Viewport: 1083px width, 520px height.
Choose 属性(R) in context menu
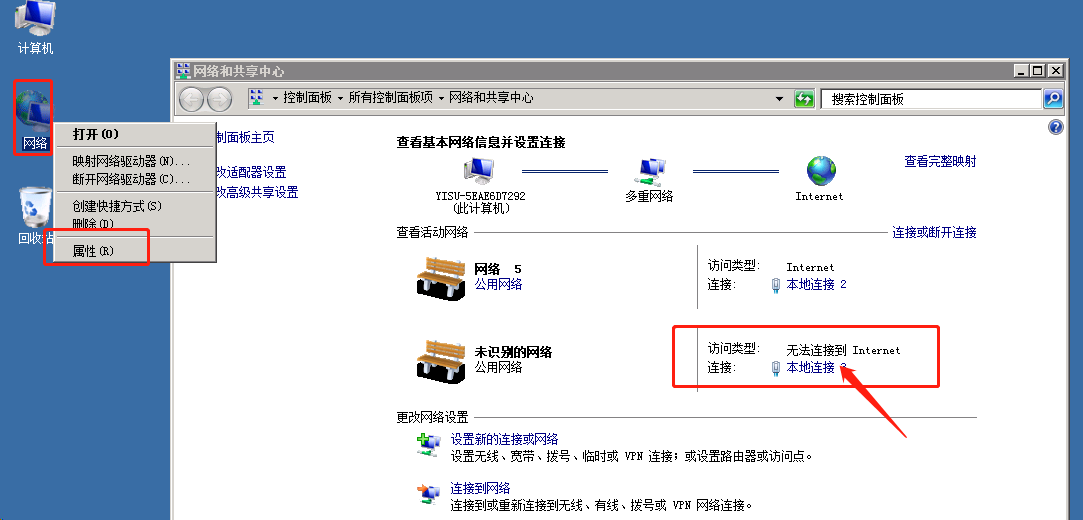point(135,251)
